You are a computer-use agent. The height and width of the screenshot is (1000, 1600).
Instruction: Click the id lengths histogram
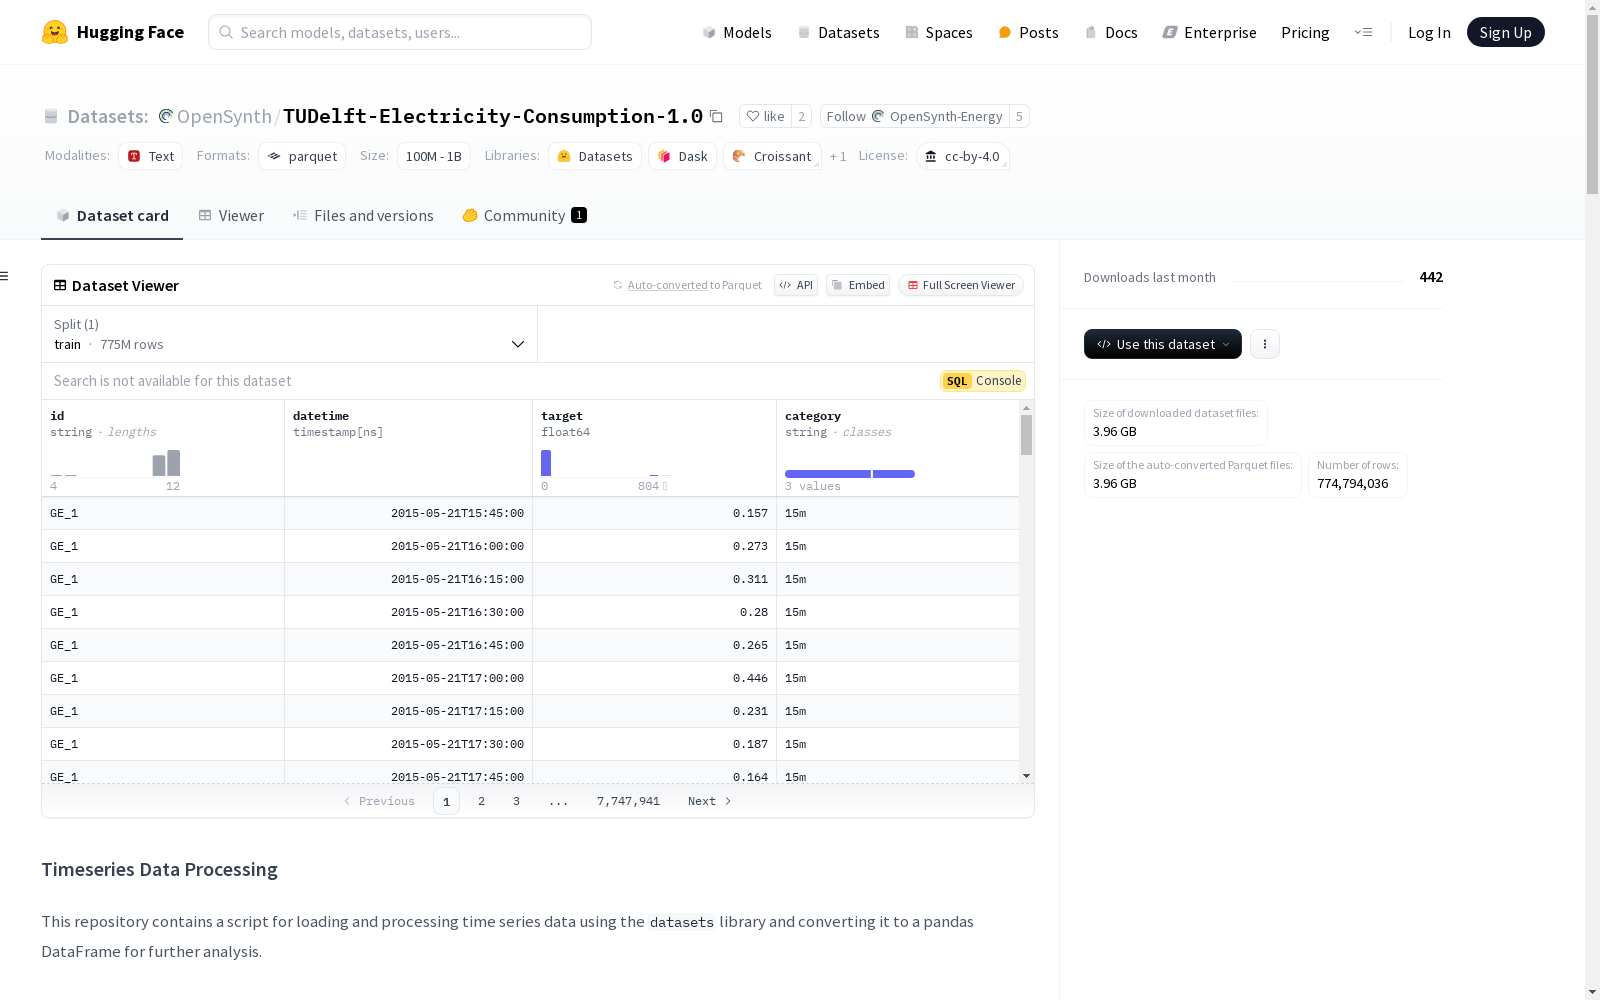(x=115, y=463)
